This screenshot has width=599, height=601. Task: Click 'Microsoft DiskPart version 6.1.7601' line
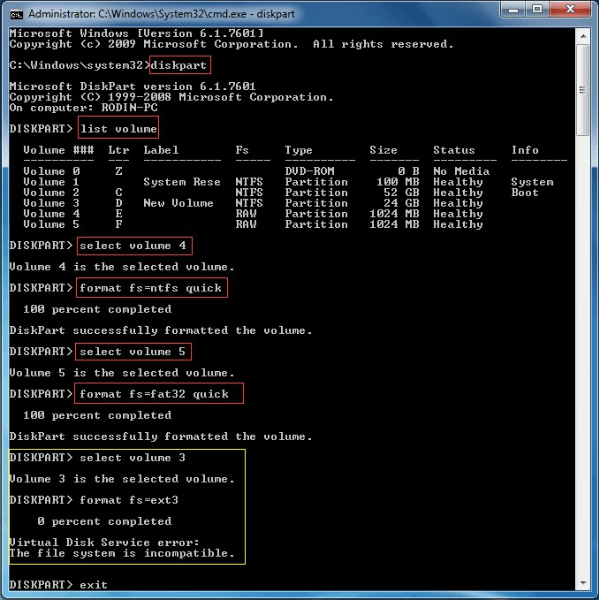(132, 86)
